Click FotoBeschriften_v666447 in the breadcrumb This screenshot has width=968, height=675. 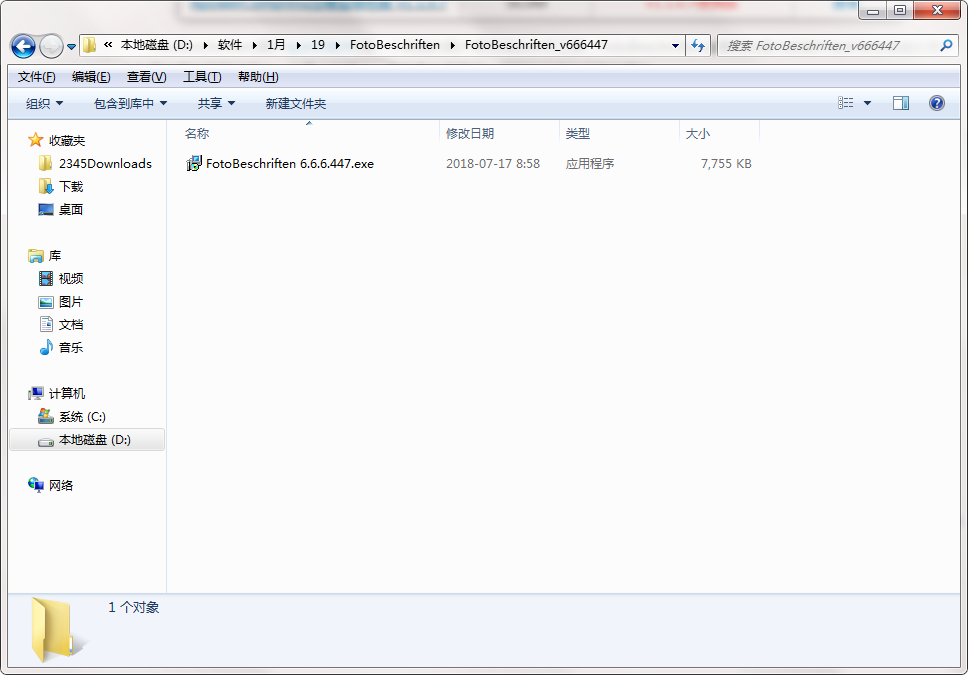[536, 44]
